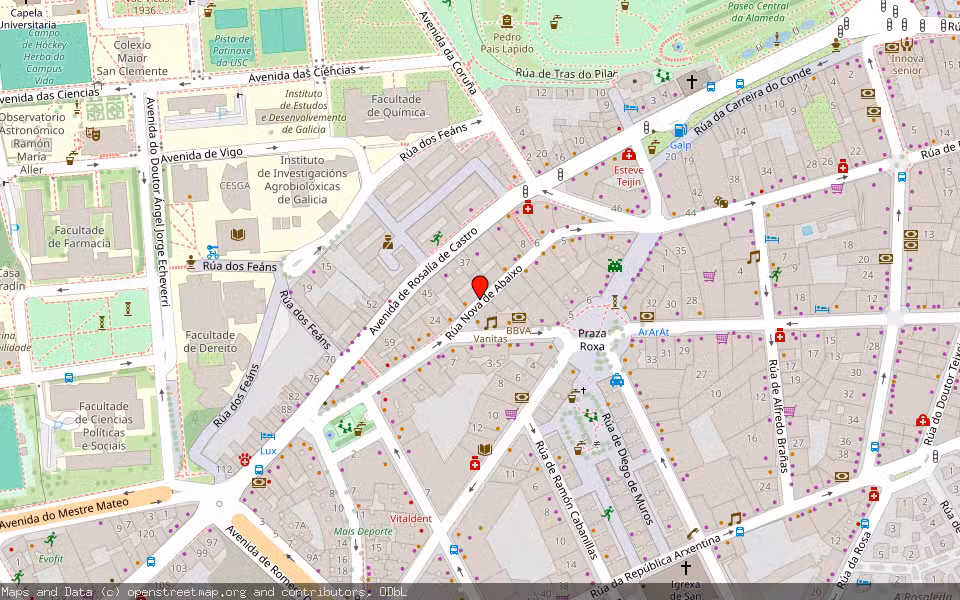
Task: Select the BBVA bank icon
Action: [519, 317]
